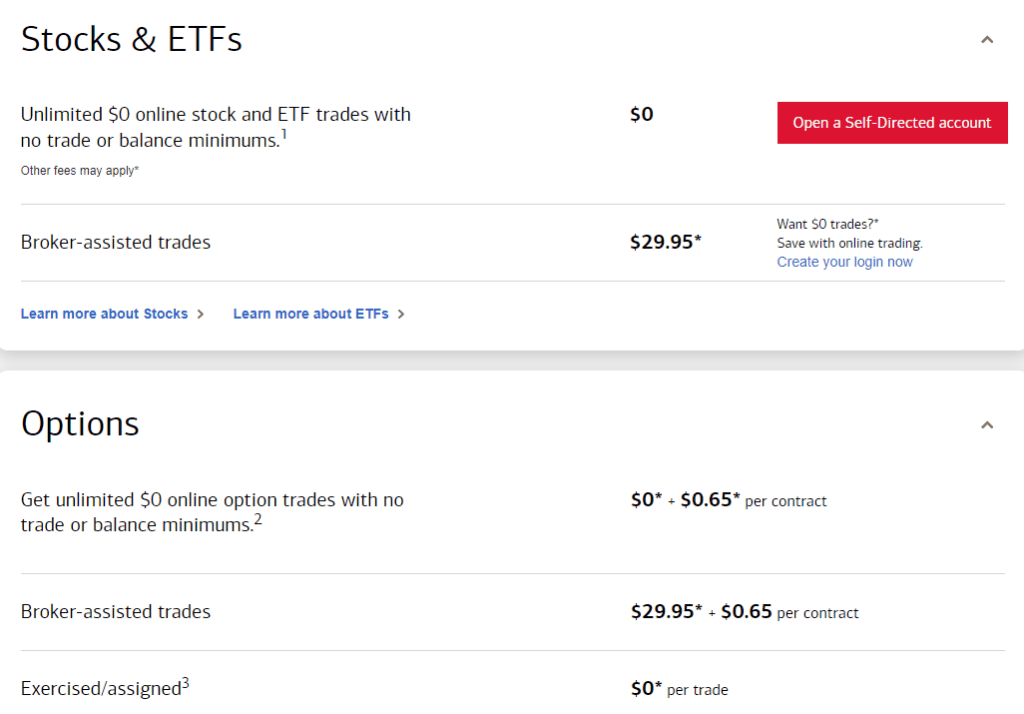Open footnote 2 after balance minimums in Options

coord(257,519)
